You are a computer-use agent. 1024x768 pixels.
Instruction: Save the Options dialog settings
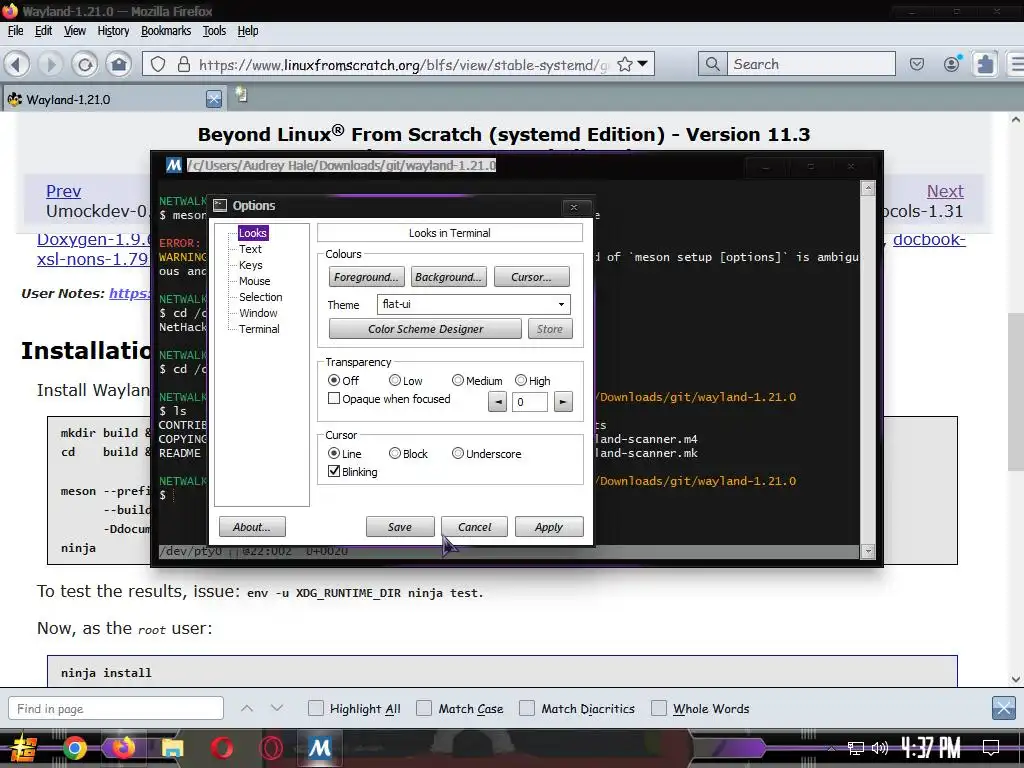[x=400, y=526]
